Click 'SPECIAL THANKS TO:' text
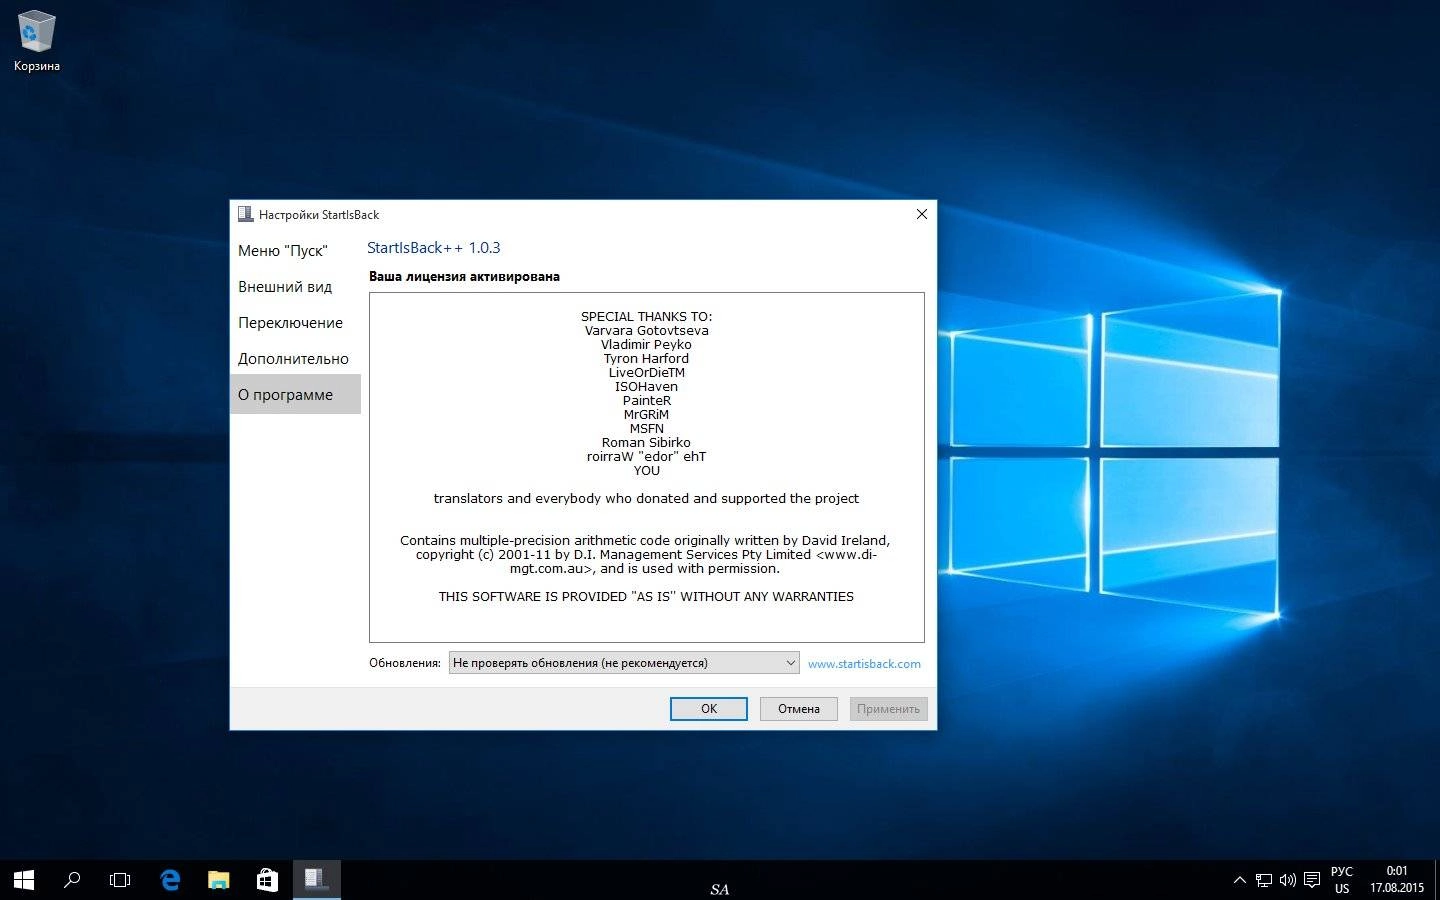The height and width of the screenshot is (900, 1440). tap(646, 316)
